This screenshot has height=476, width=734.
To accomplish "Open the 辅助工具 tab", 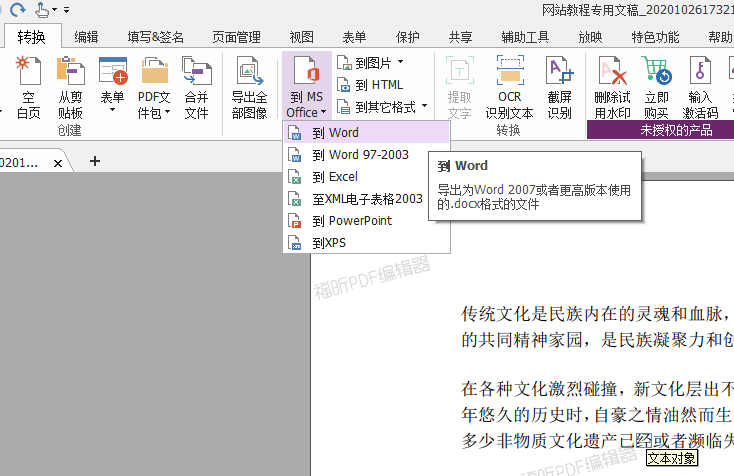I will [525, 37].
